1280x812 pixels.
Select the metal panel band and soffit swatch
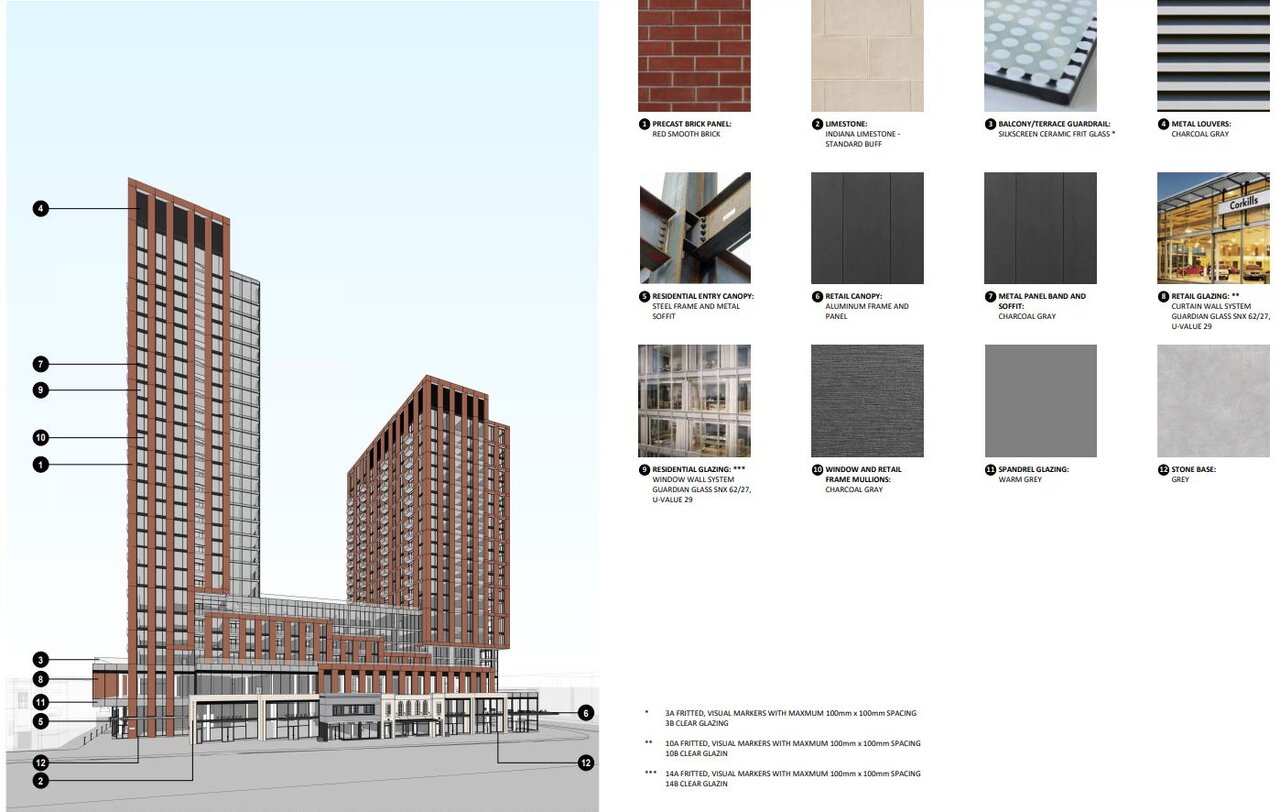tap(1040, 228)
